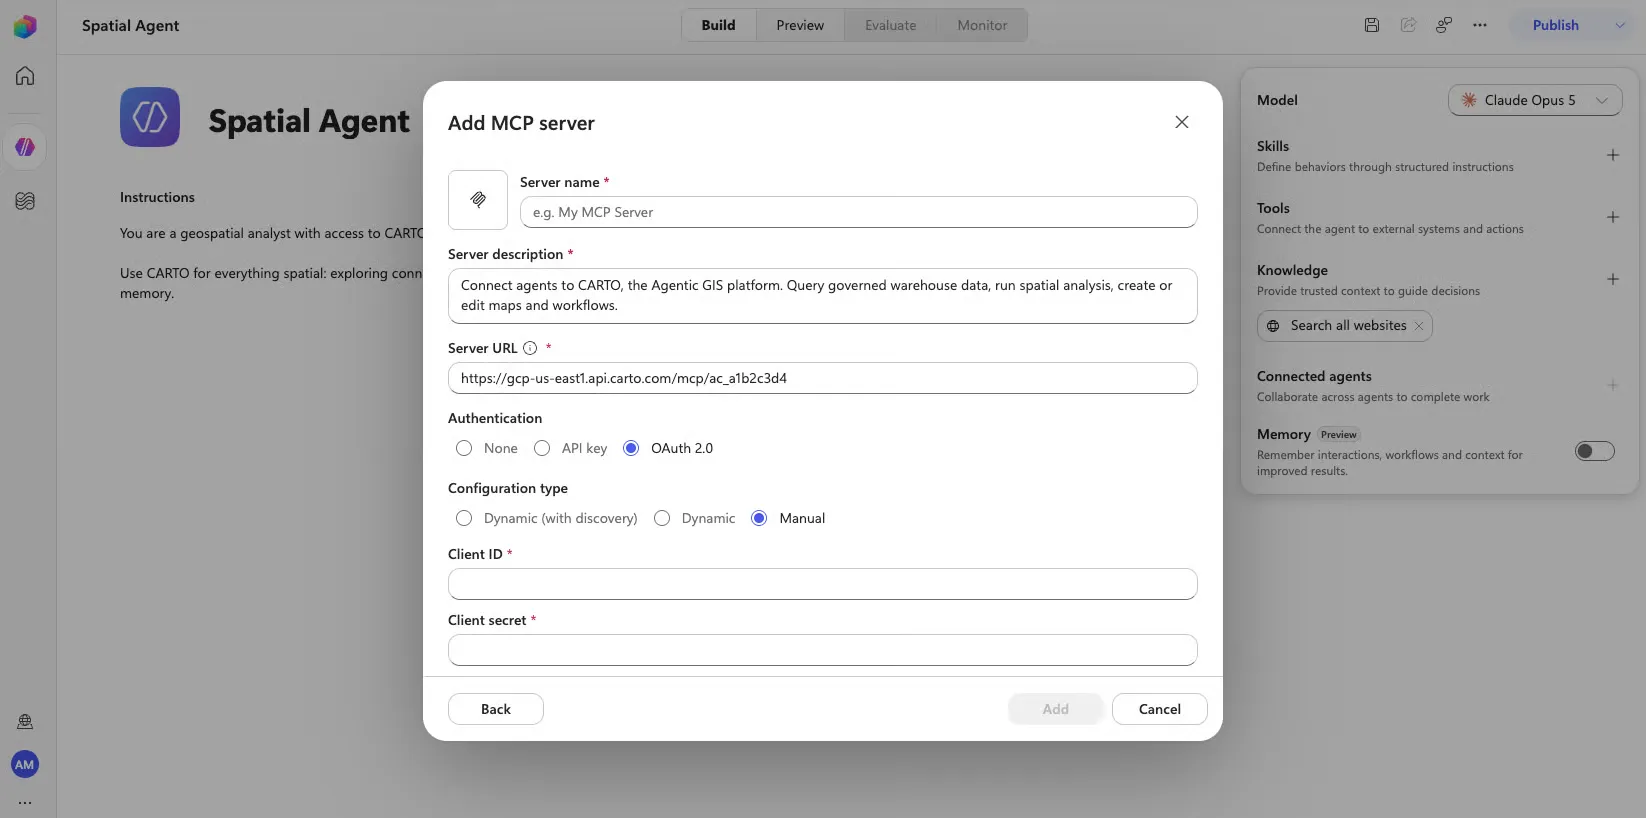1646x818 pixels.
Task: Add connected agent with plus icon
Action: [x=1613, y=385]
